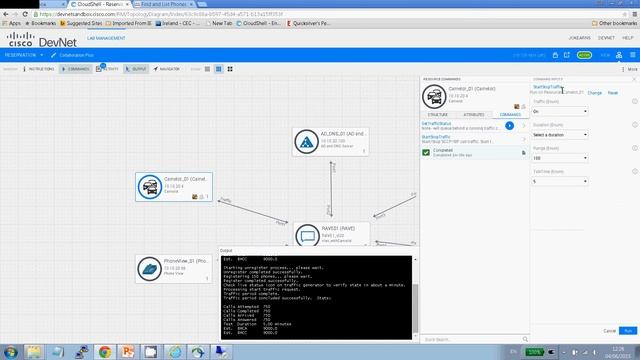Open the diagram topology icon in blue bar
Viewport: 640px width, 360px height.
(619, 55)
